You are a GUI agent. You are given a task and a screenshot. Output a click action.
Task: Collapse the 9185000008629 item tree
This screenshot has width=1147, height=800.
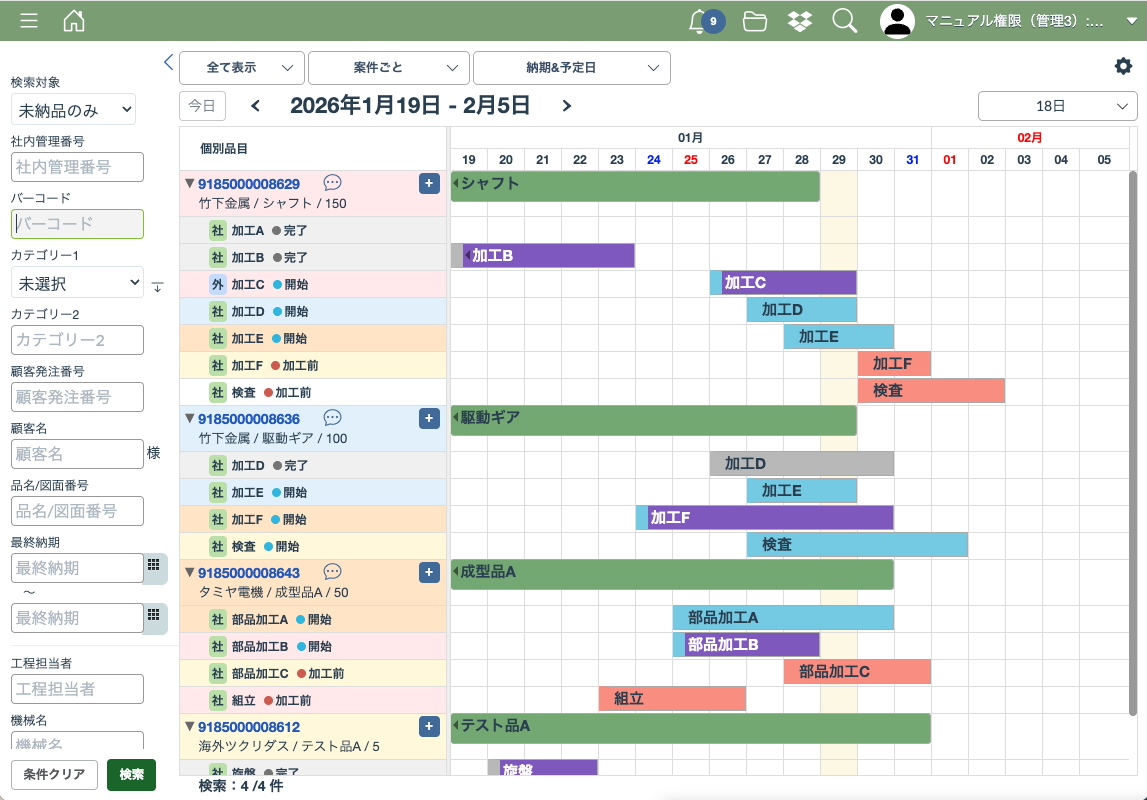click(x=189, y=184)
